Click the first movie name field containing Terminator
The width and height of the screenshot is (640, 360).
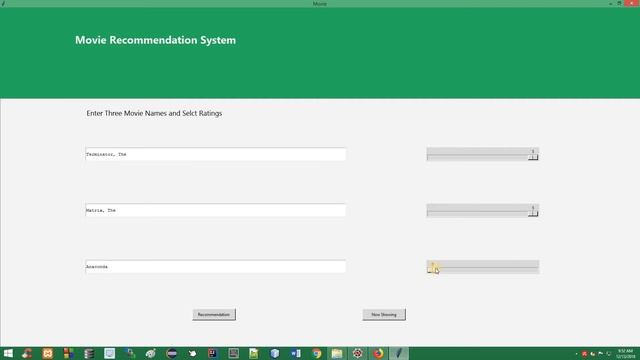(x=216, y=154)
